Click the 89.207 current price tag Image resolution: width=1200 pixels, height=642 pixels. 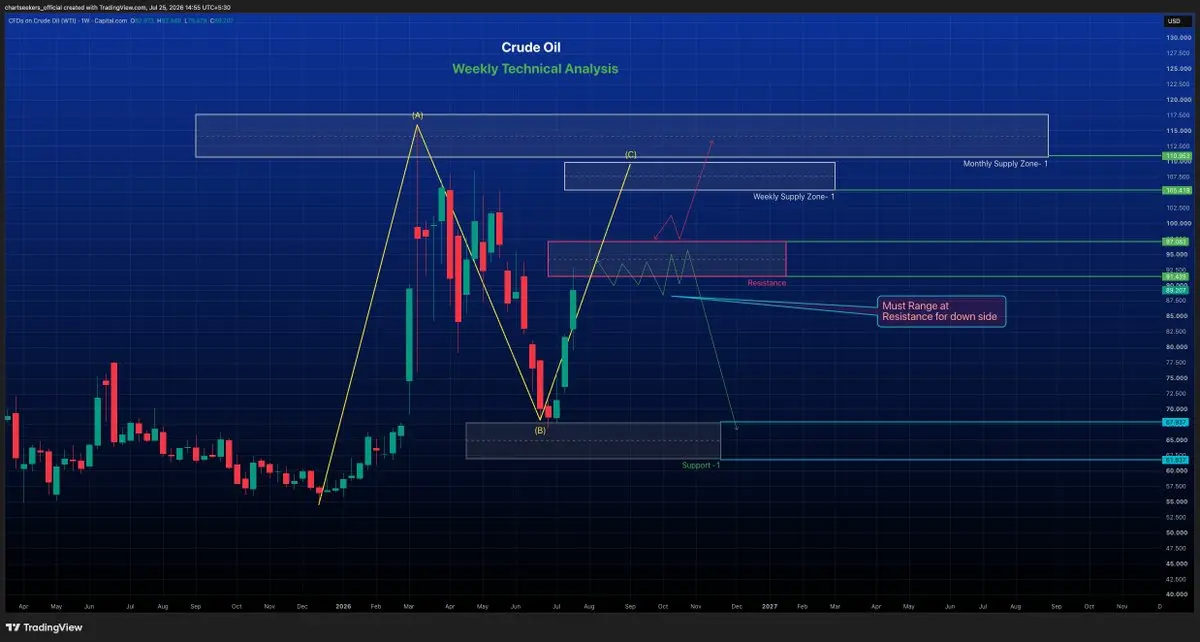pos(1175,290)
